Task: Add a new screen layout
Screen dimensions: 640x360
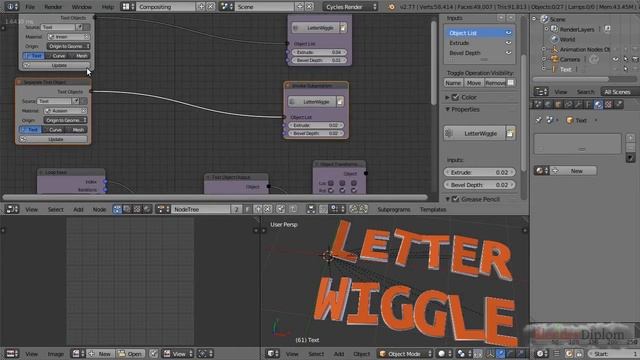Action: pyautogui.click(x=201, y=7)
